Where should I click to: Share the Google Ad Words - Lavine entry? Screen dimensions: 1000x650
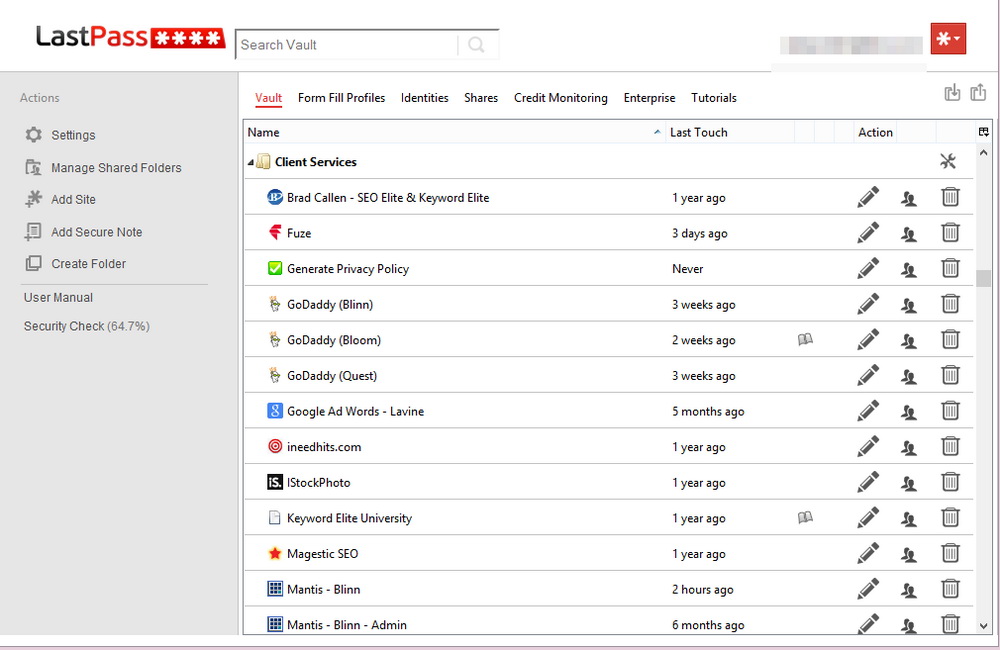coord(909,413)
